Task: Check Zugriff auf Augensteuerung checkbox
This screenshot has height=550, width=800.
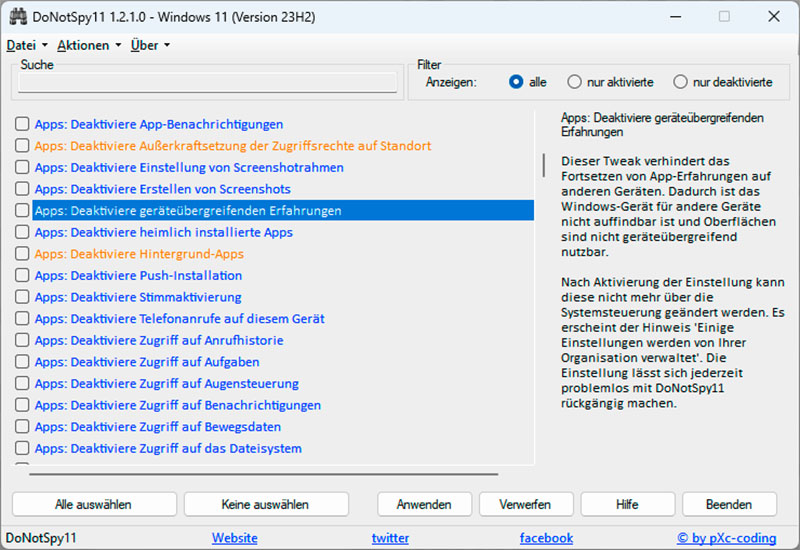Action: pos(22,383)
